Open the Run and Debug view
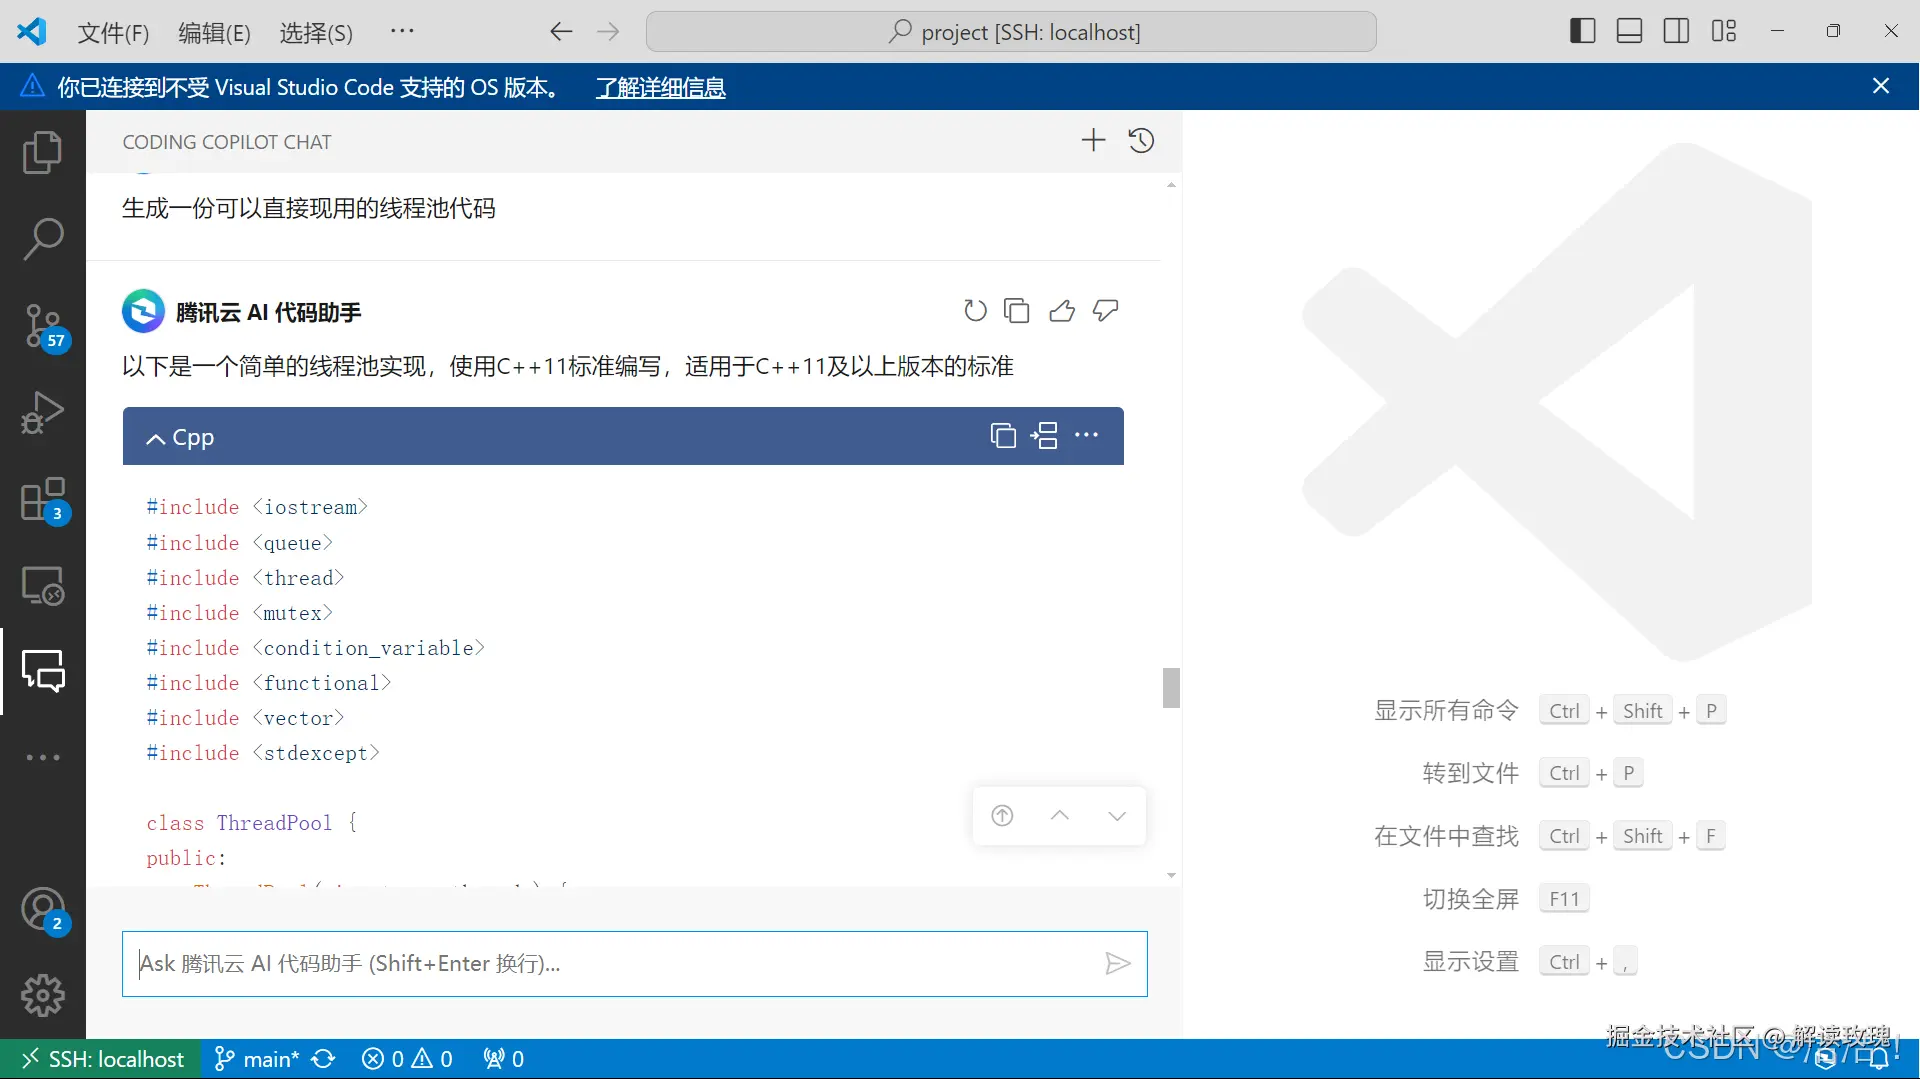This screenshot has height=1079, width=1920. 42,412
